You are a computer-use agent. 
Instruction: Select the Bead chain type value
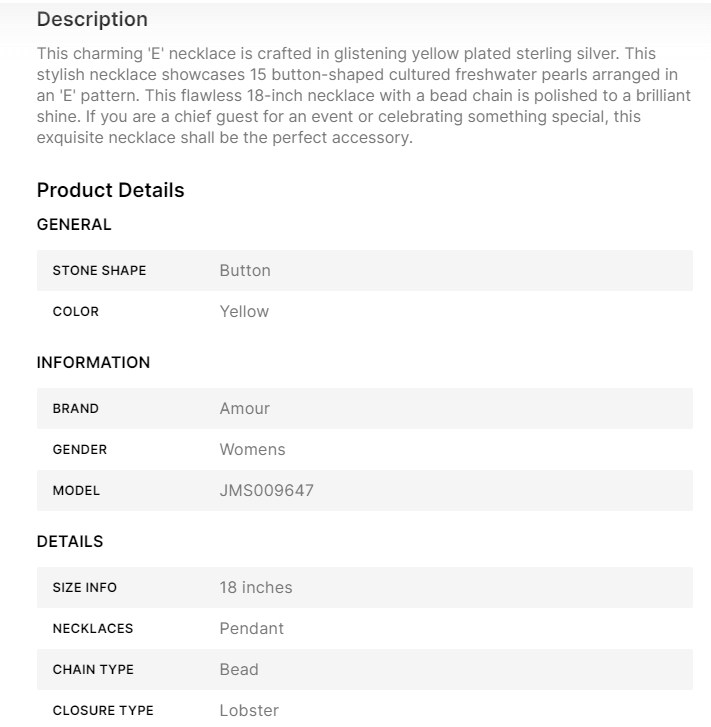[239, 669]
